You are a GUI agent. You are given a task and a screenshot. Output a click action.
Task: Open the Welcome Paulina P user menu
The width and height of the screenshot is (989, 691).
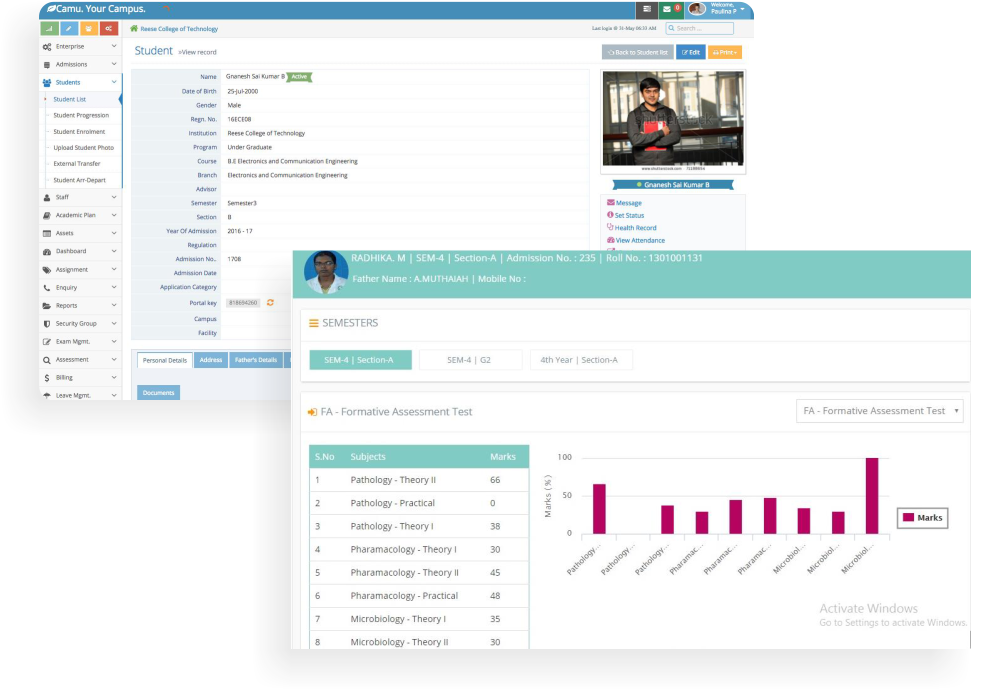tap(718, 9)
